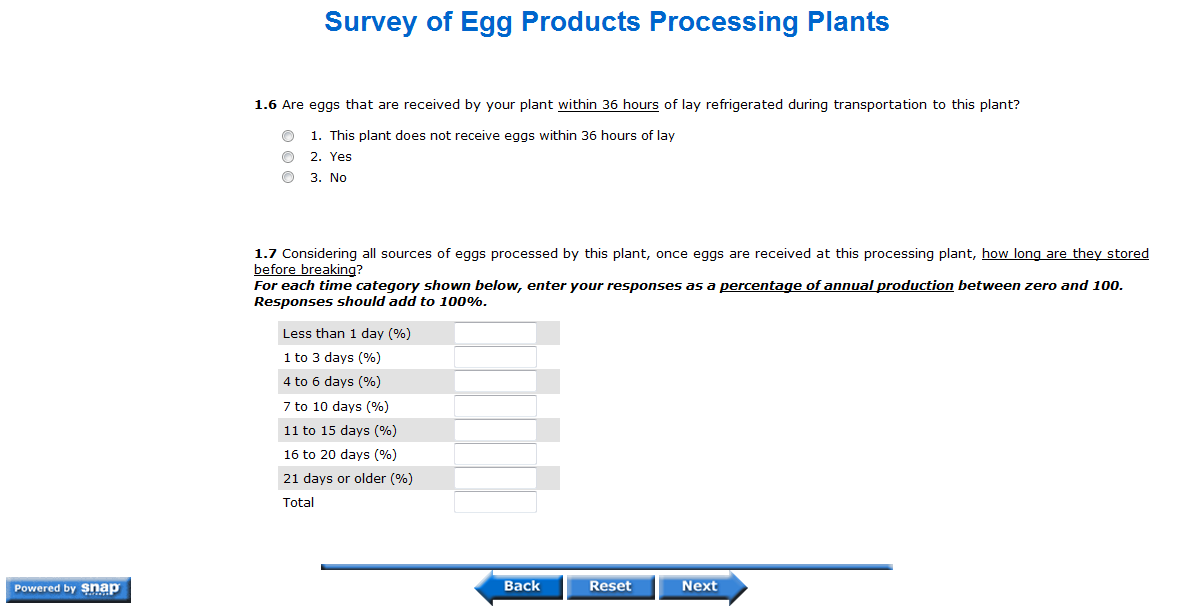
Task: Click the '21 days or older (%)' box
Action: coord(495,478)
